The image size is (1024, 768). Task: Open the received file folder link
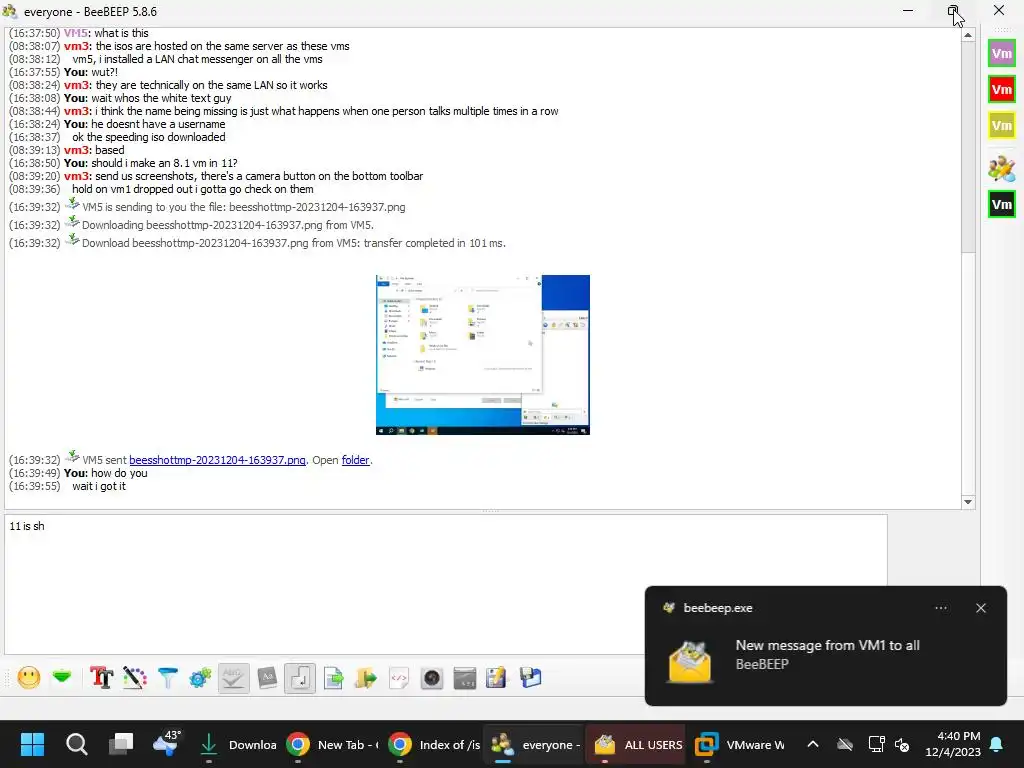[355, 460]
